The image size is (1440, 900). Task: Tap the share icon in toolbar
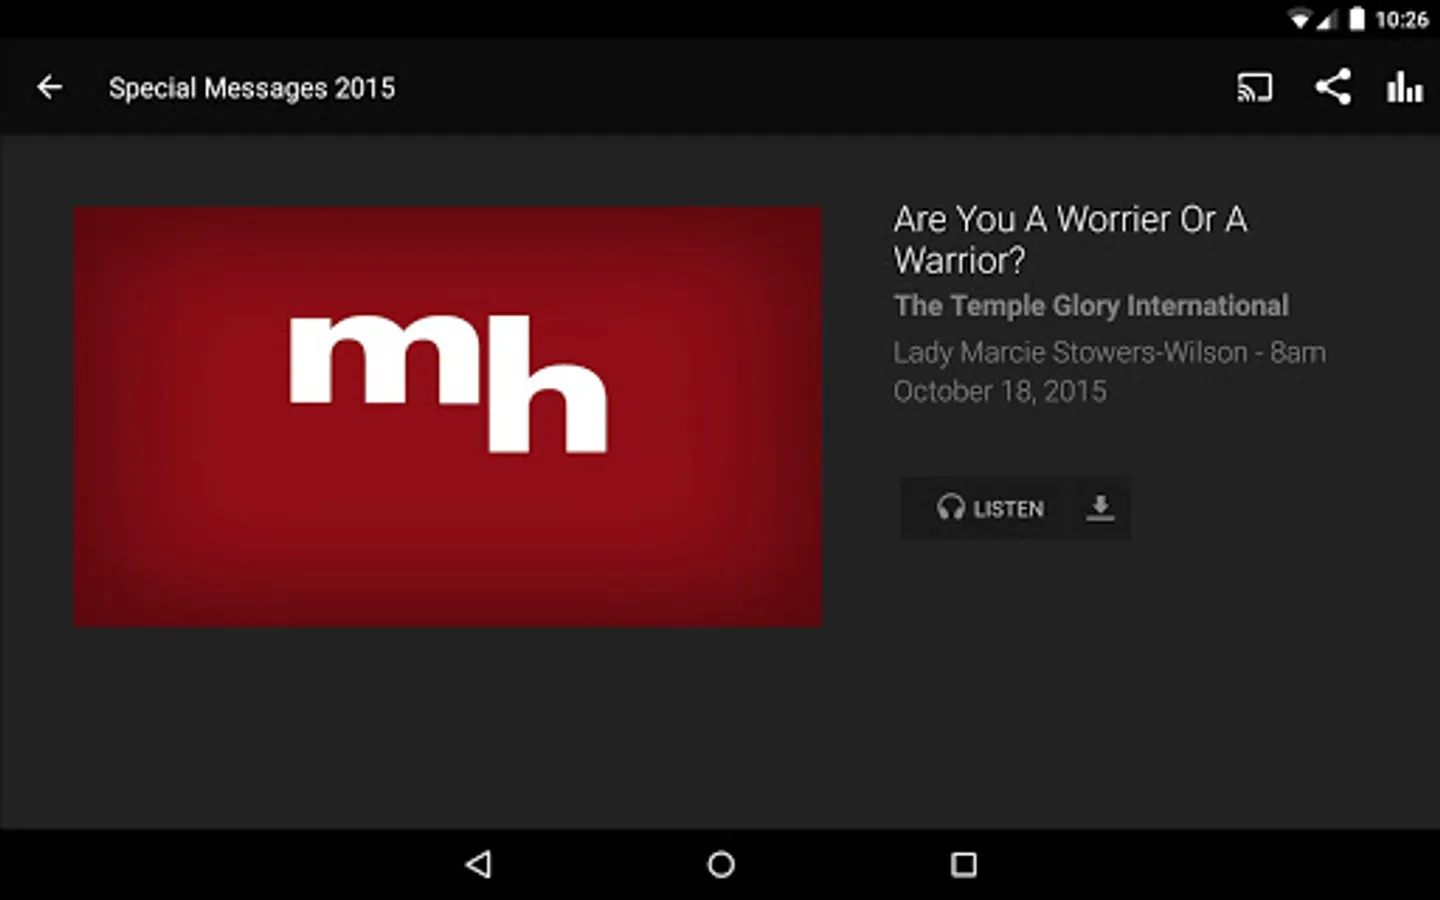(1332, 87)
